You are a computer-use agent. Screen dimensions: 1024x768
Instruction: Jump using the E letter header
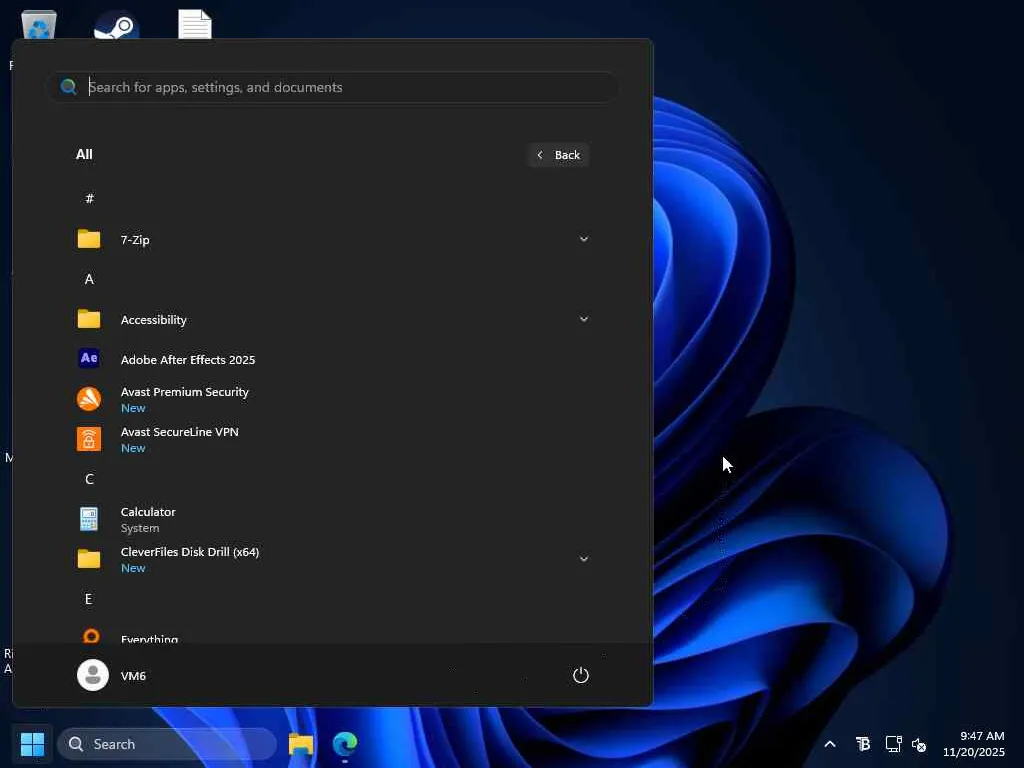tap(88, 599)
